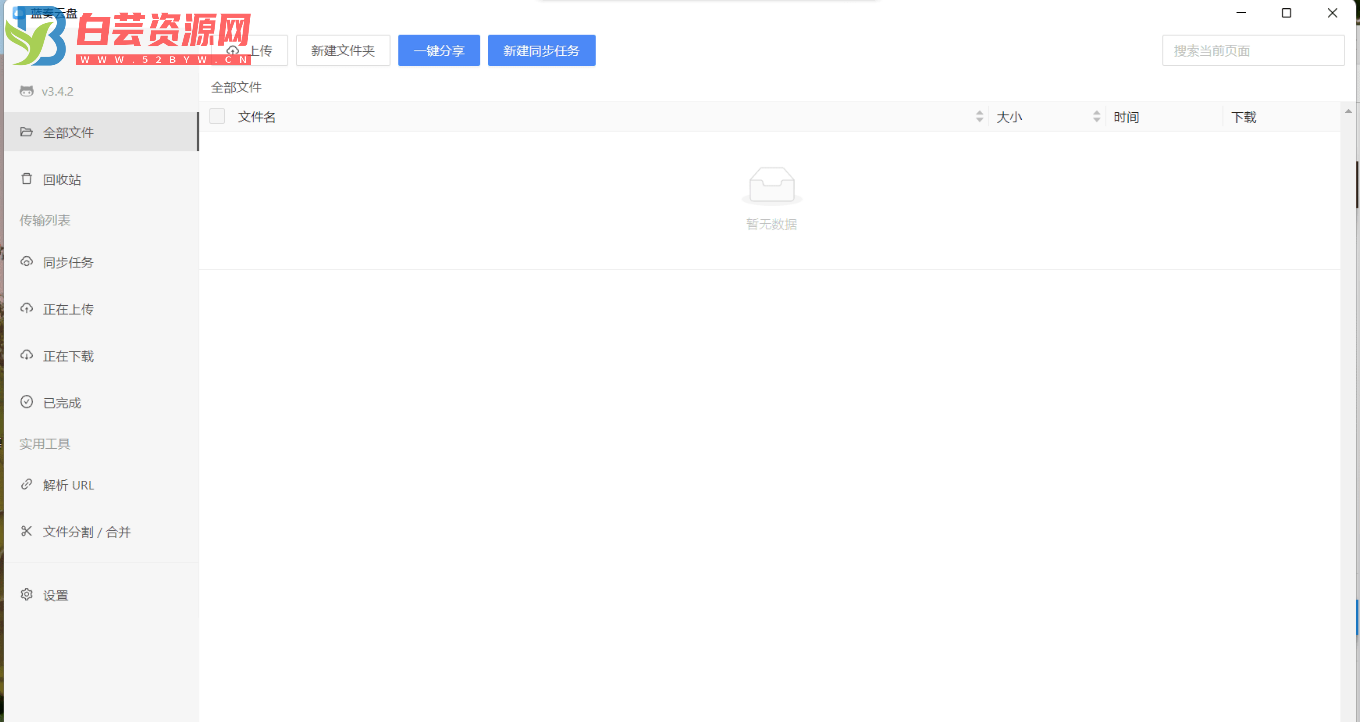Click the 下载 column header

click(1244, 117)
